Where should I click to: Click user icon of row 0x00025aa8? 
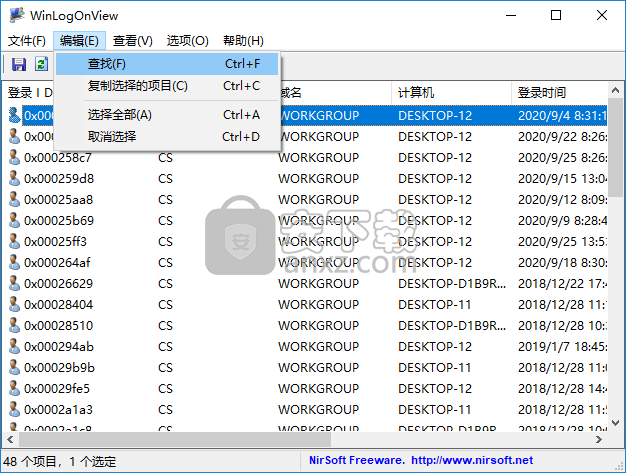tap(14, 200)
